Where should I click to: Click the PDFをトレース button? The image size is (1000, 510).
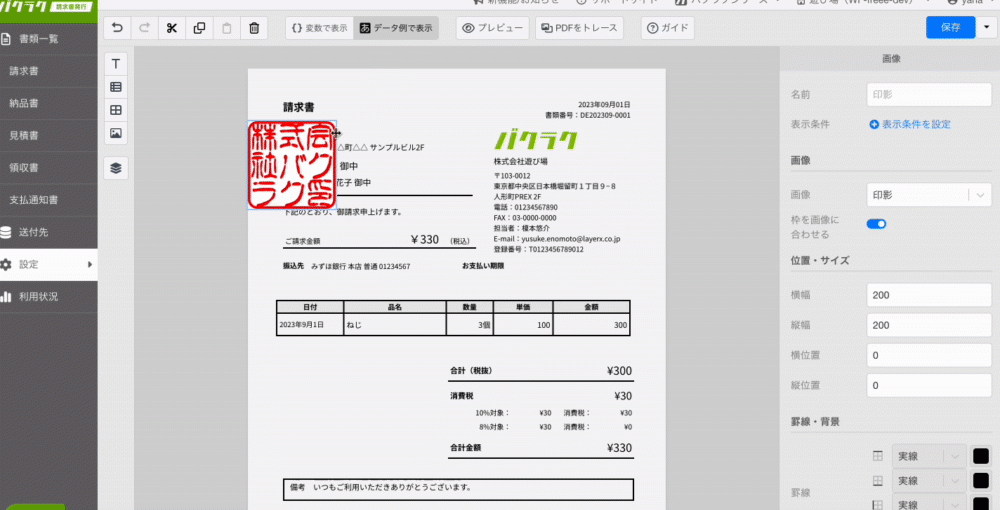pos(579,28)
